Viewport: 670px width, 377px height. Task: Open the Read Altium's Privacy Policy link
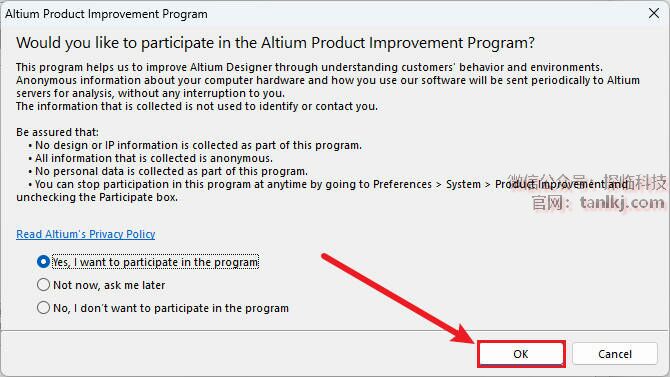(x=85, y=234)
